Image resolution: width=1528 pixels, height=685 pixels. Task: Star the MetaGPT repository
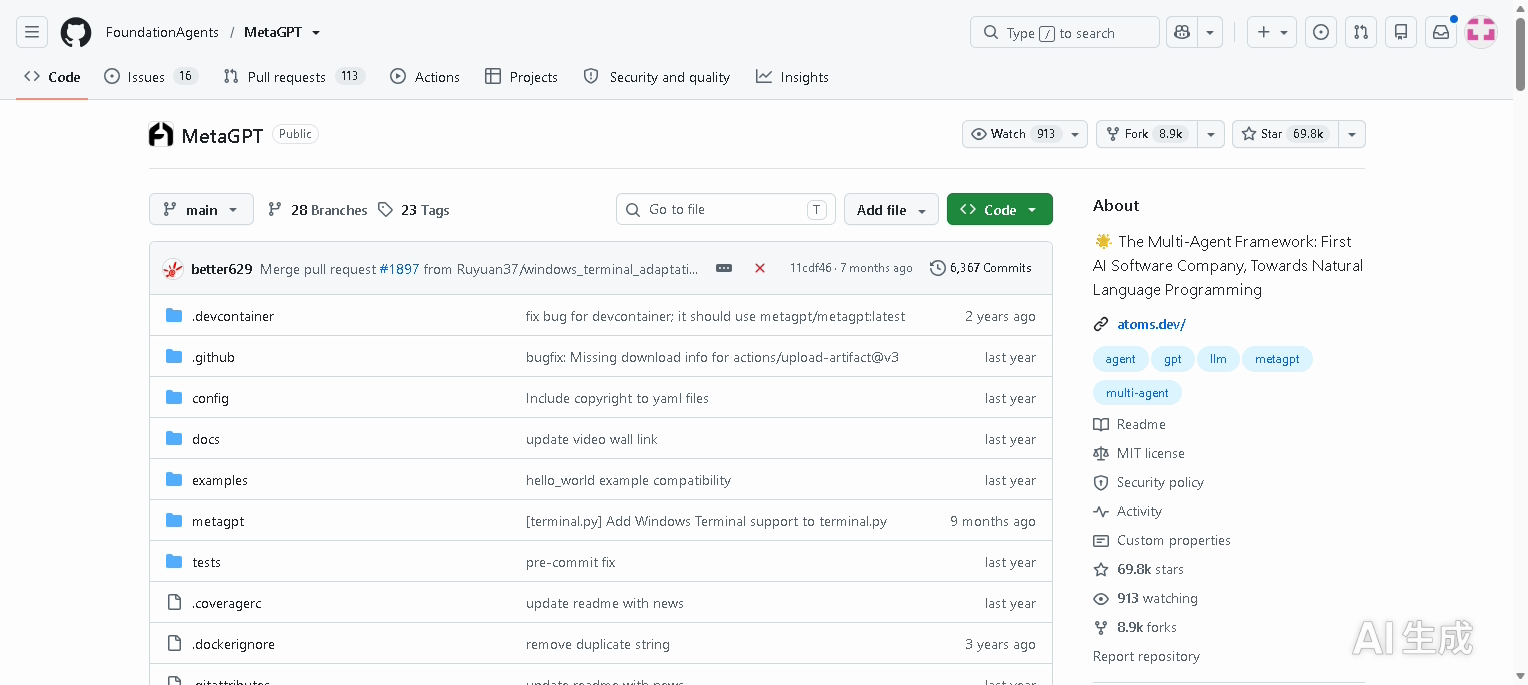[x=1284, y=134]
